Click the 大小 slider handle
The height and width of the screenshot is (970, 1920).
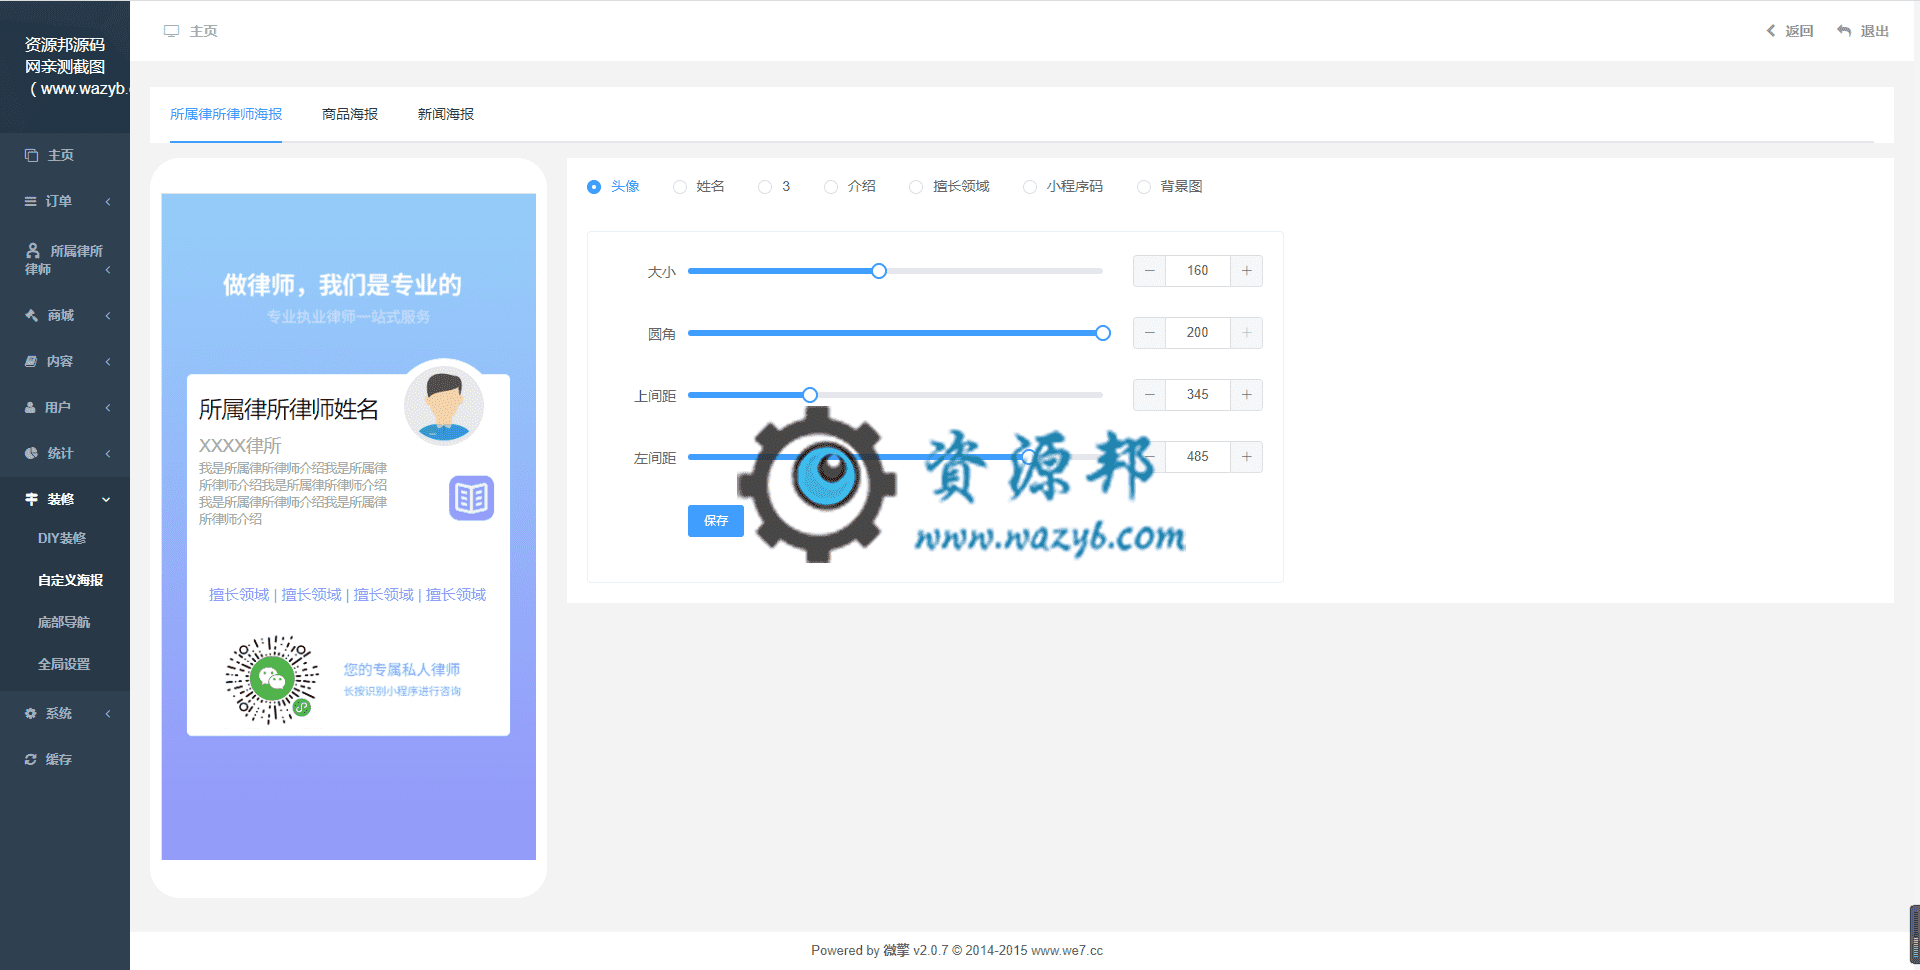tap(879, 271)
